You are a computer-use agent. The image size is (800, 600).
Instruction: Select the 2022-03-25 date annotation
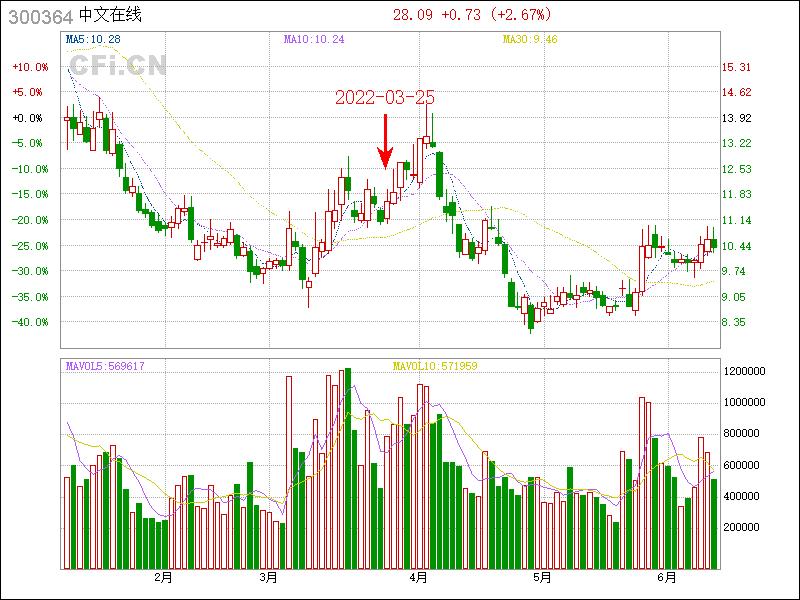coord(385,97)
